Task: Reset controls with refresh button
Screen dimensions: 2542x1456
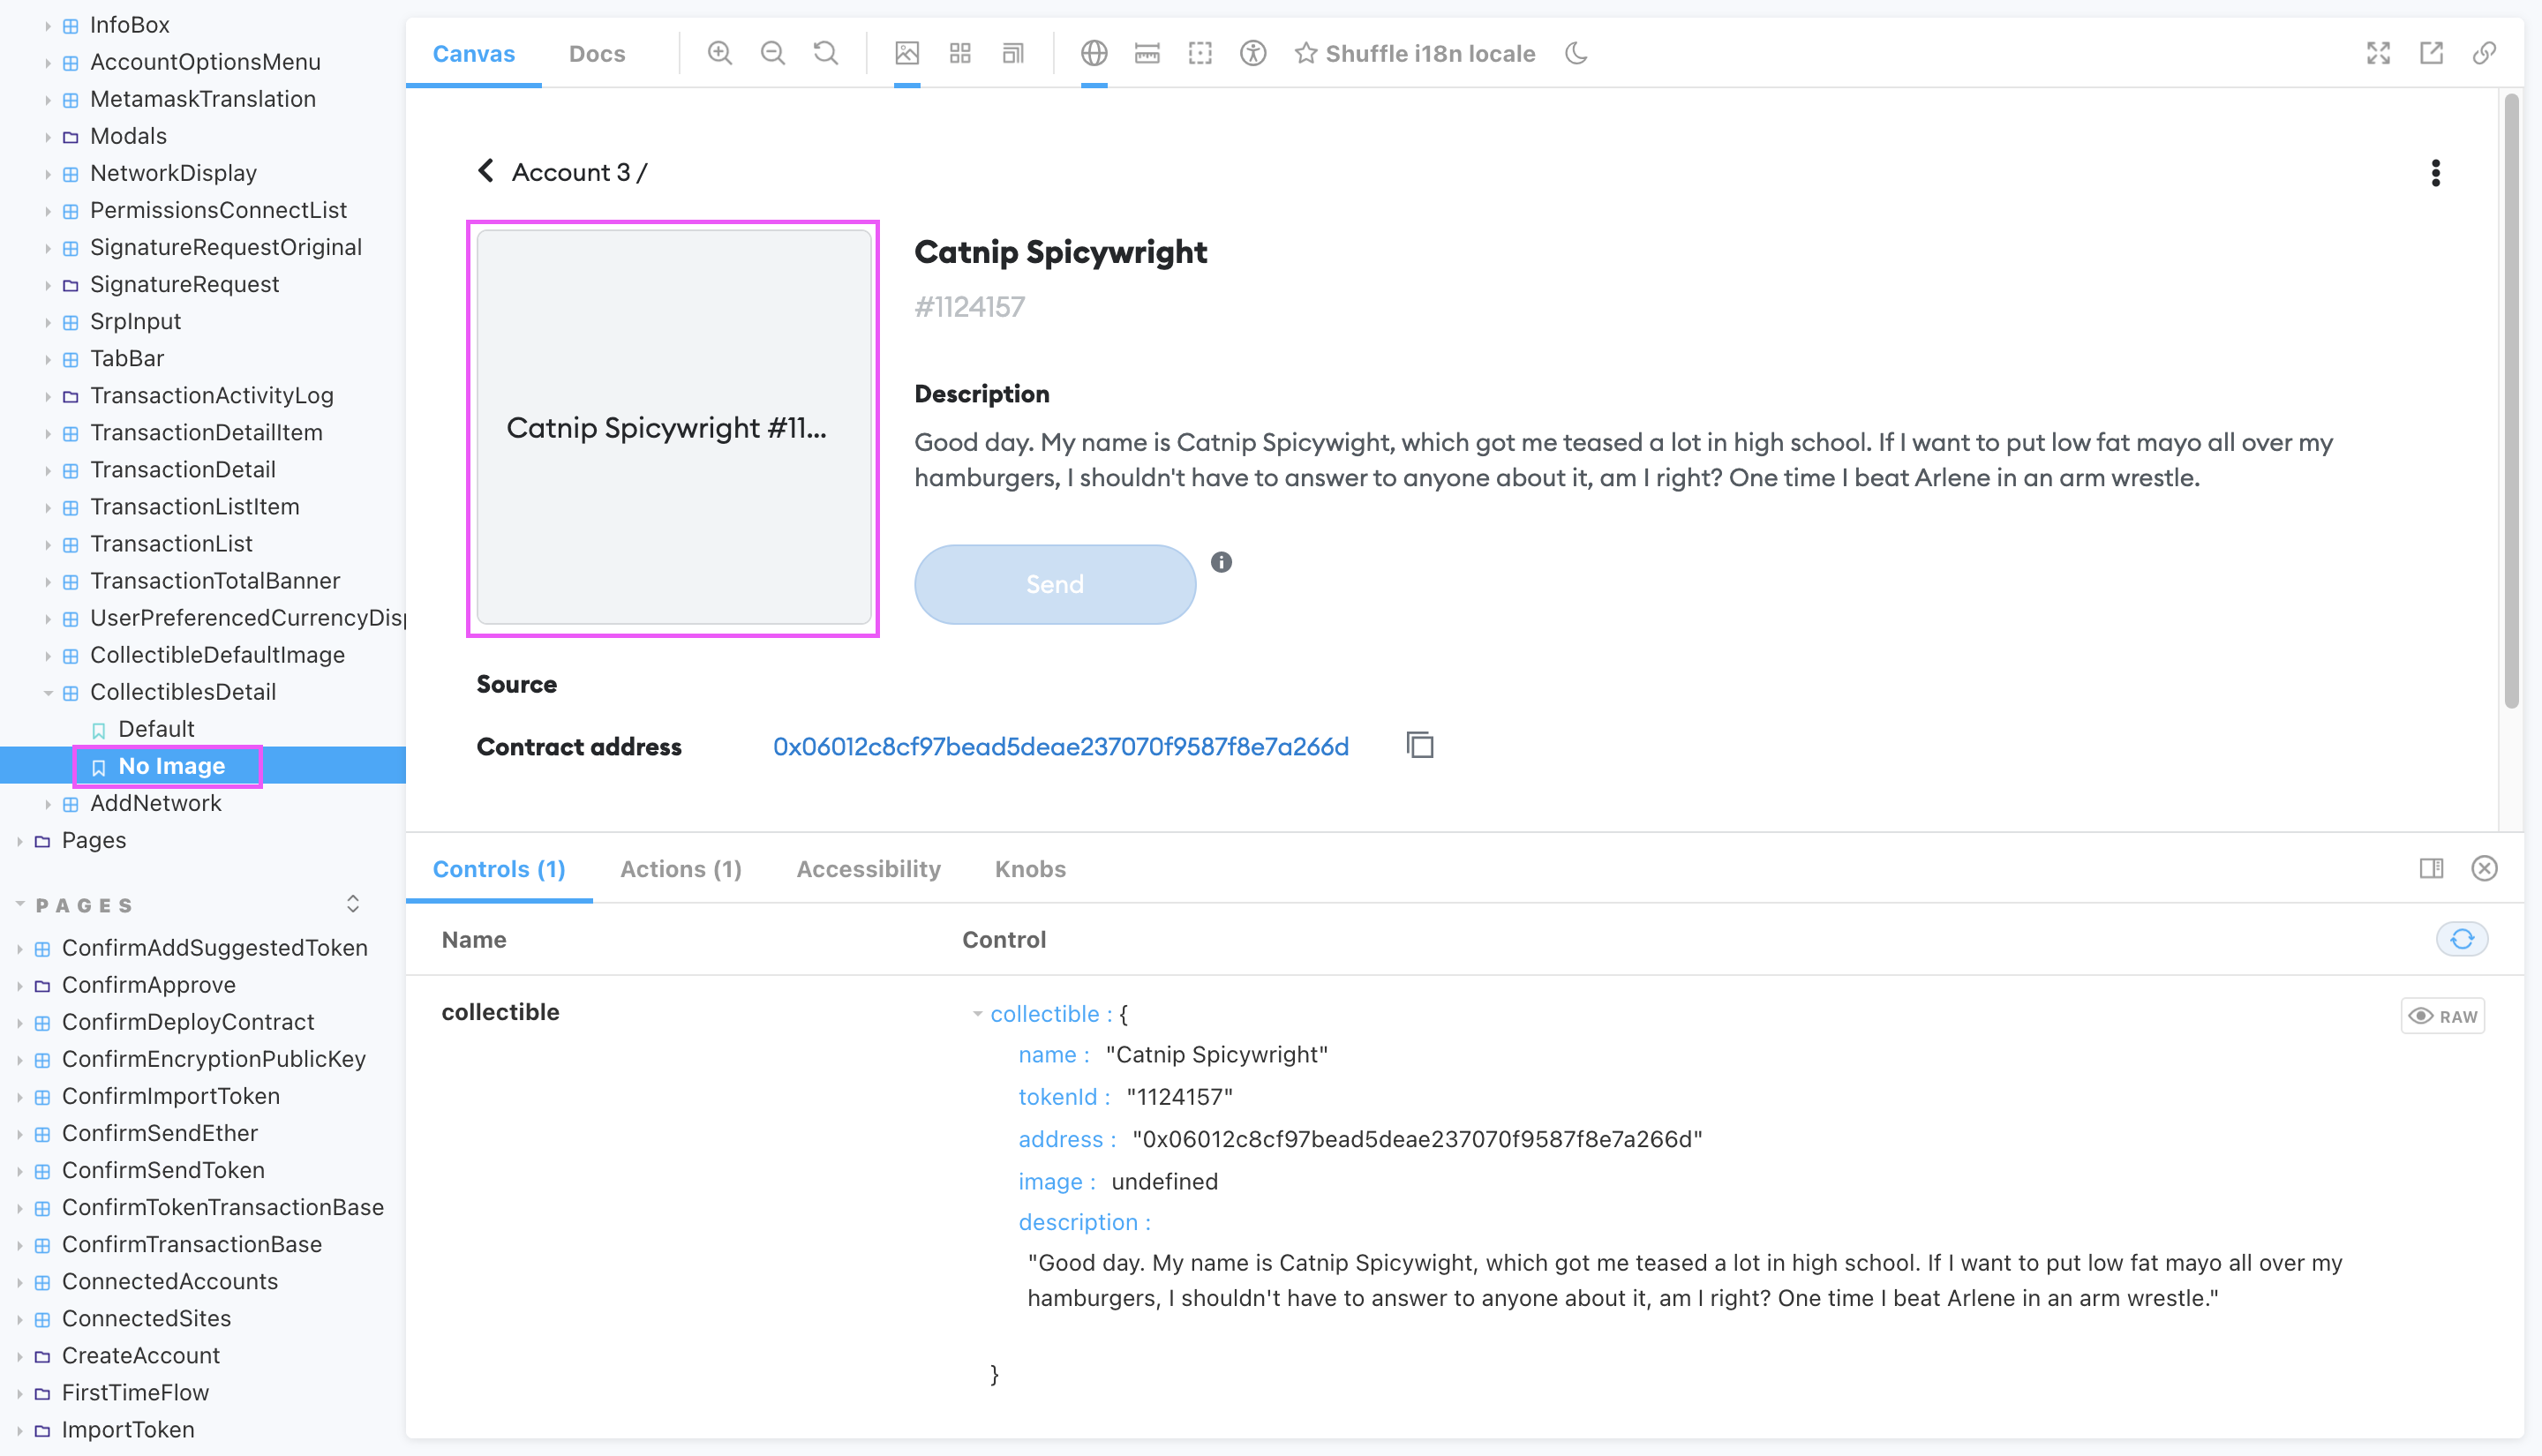Action: [2461, 939]
